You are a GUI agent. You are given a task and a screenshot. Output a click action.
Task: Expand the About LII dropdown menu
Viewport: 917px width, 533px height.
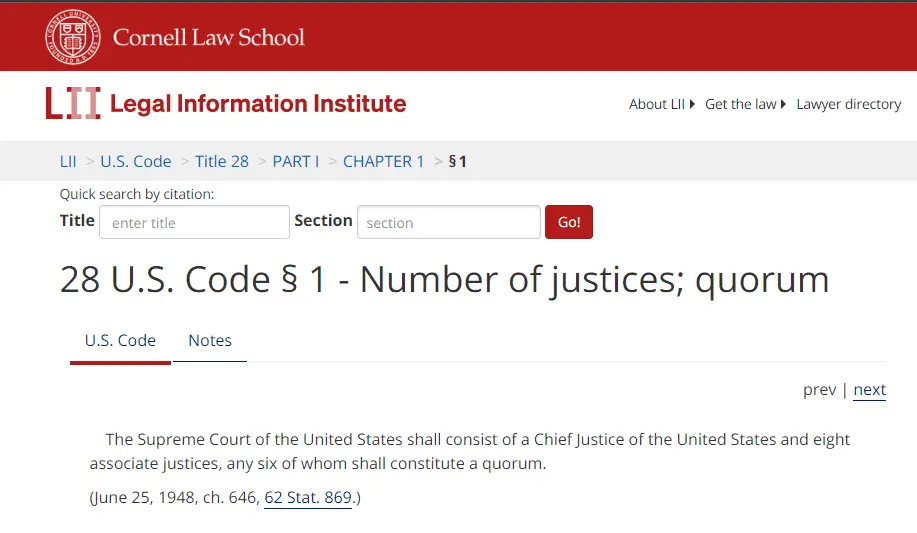(661, 104)
